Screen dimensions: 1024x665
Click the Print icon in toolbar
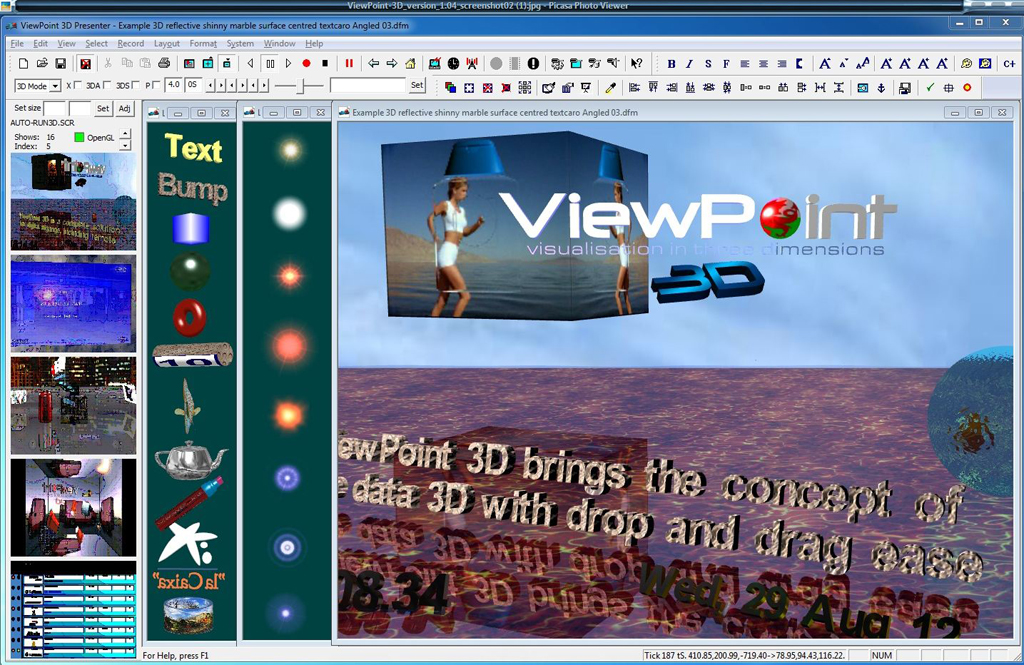[163, 64]
